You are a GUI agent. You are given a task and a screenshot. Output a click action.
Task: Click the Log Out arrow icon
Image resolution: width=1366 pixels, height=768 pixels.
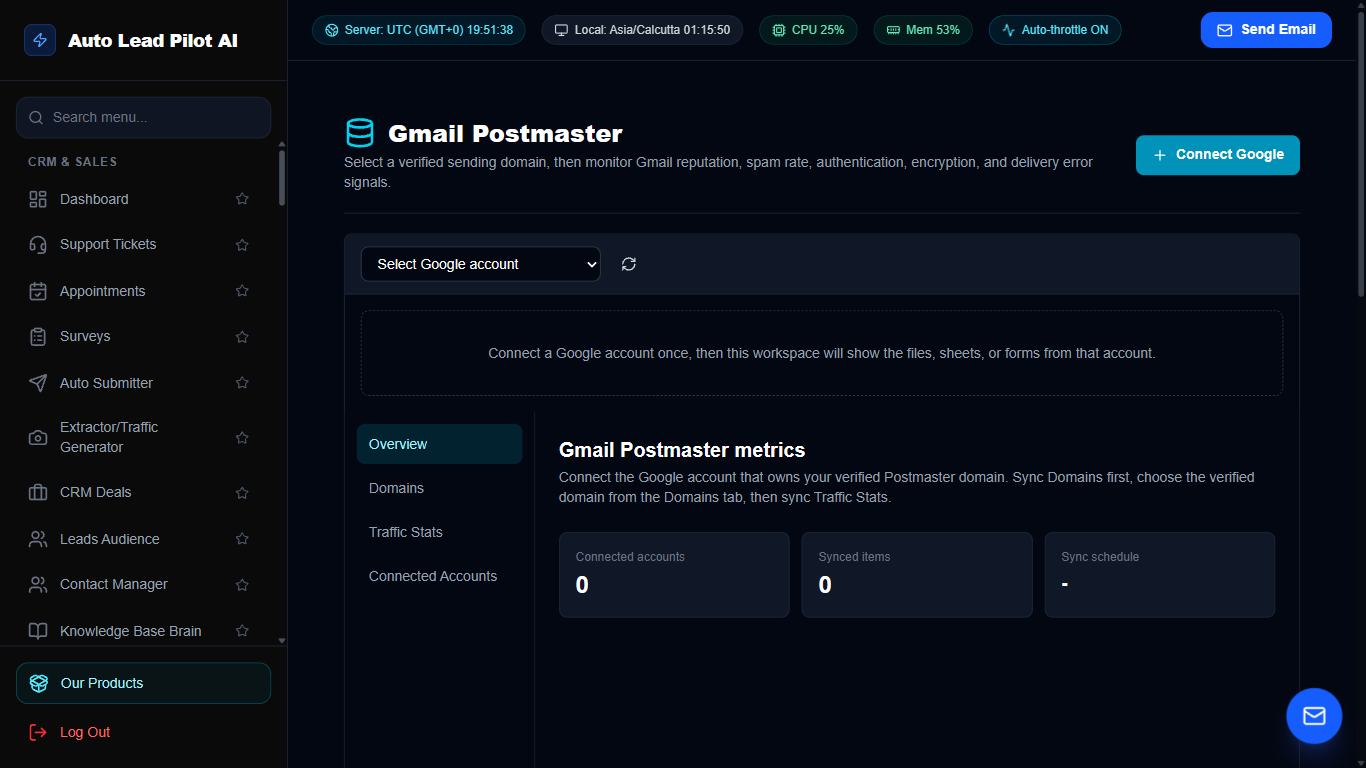38,732
